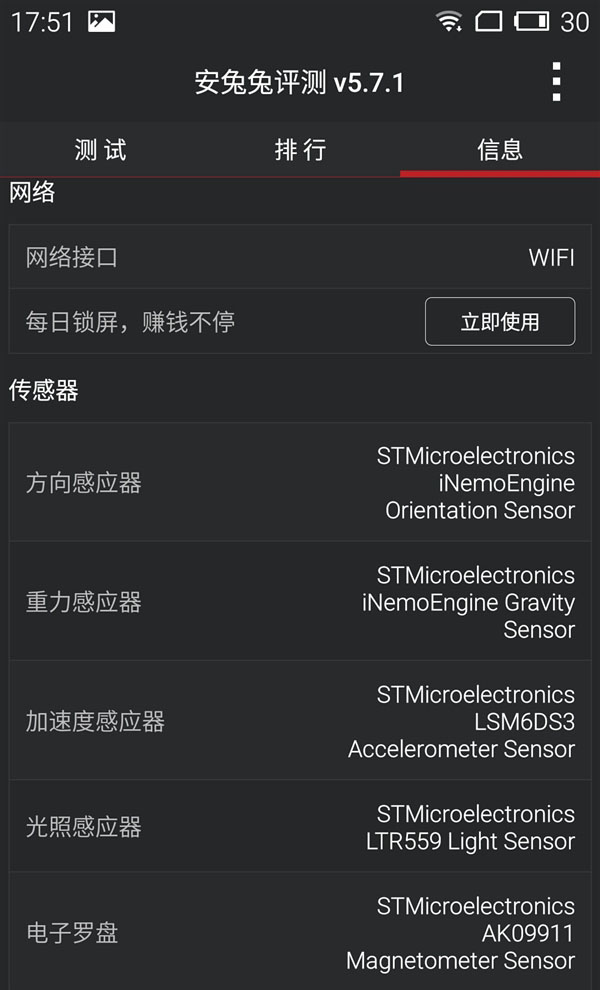600x990 pixels.
Task: Tap the 网络 section header
Action: point(32,193)
